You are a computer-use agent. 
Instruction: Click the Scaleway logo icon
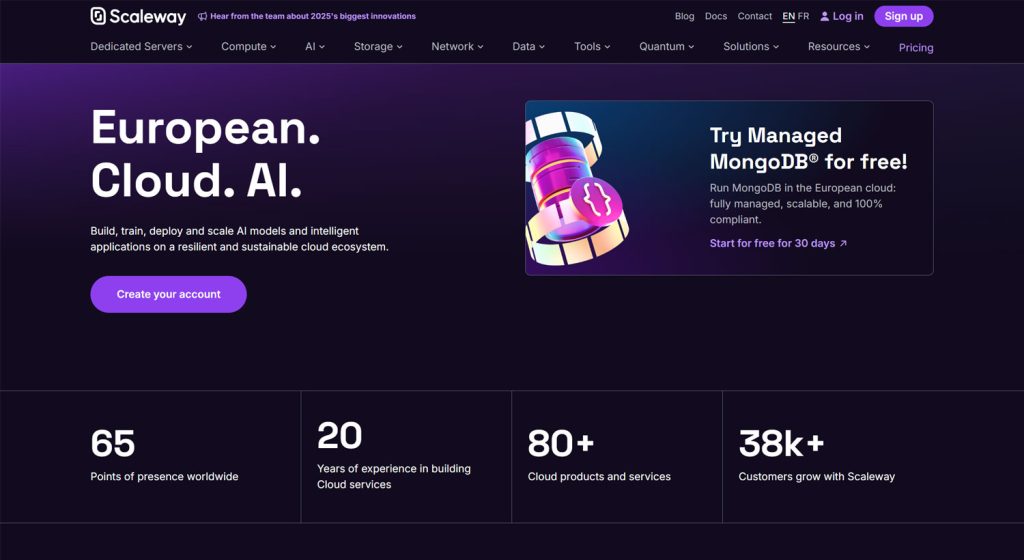pyautogui.click(x=98, y=16)
